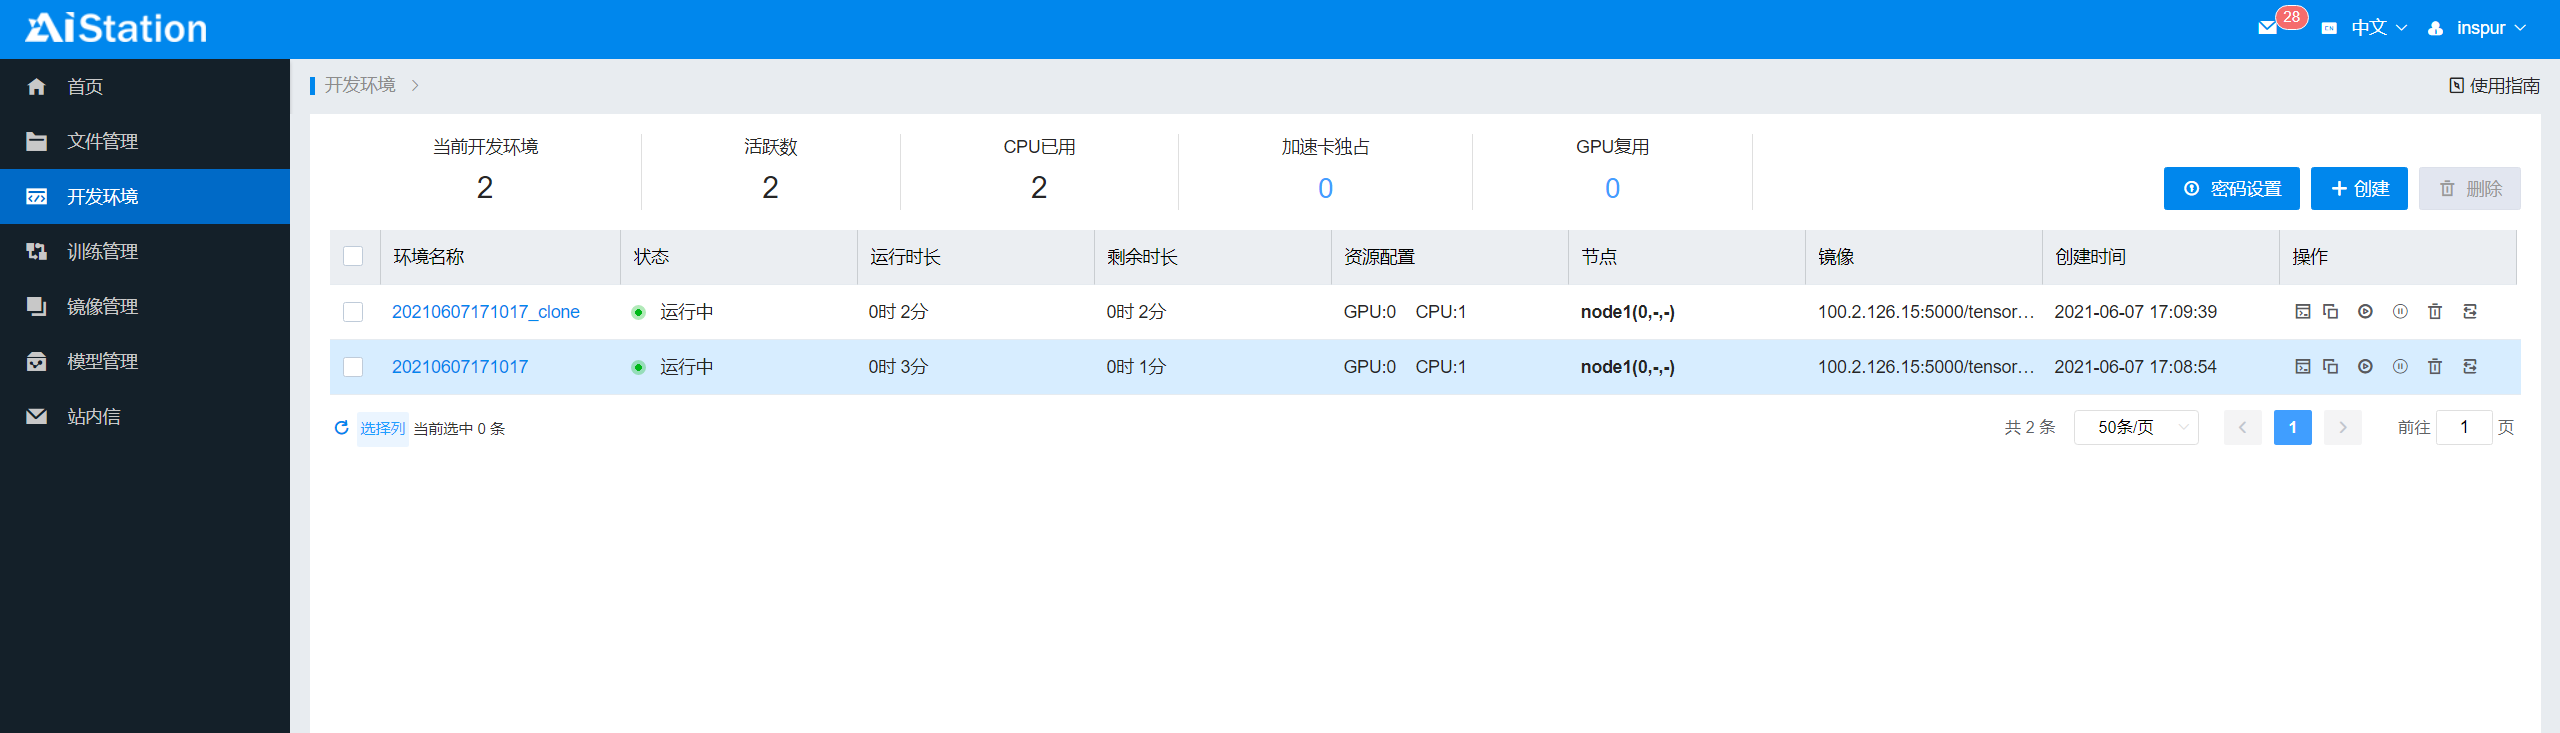Click the 密码设置 button
The height and width of the screenshot is (733, 2560).
[x=2231, y=189]
